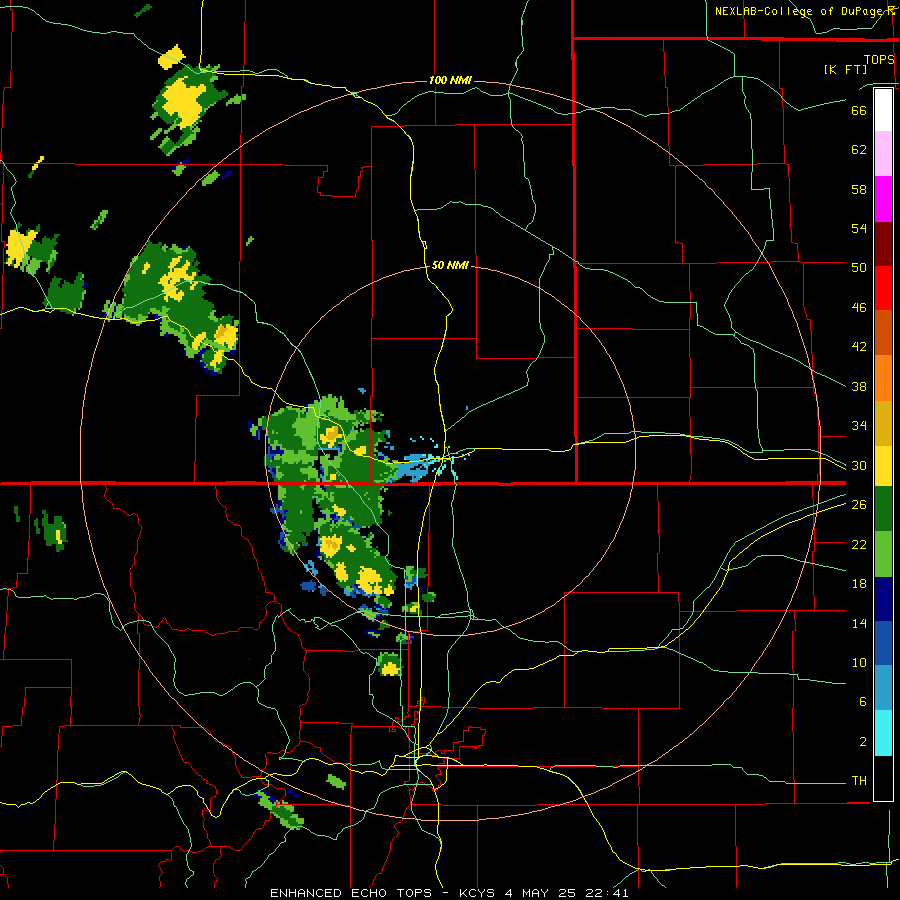Image resolution: width=900 pixels, height=900 pixels.
Task: Click the orange 42 kft legend swatch
Action: tap(883, 378)
